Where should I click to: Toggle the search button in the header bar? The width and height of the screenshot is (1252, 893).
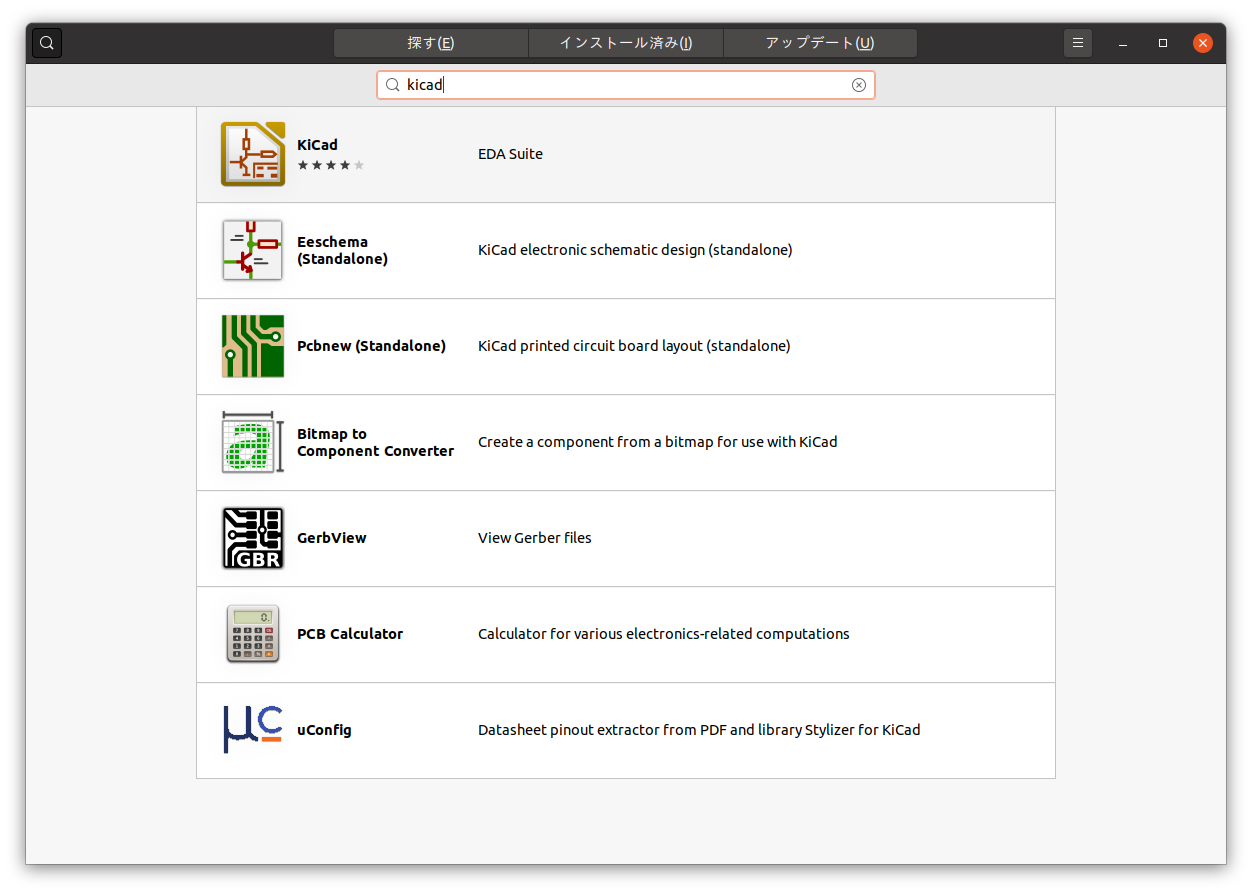tap(47, 43)
